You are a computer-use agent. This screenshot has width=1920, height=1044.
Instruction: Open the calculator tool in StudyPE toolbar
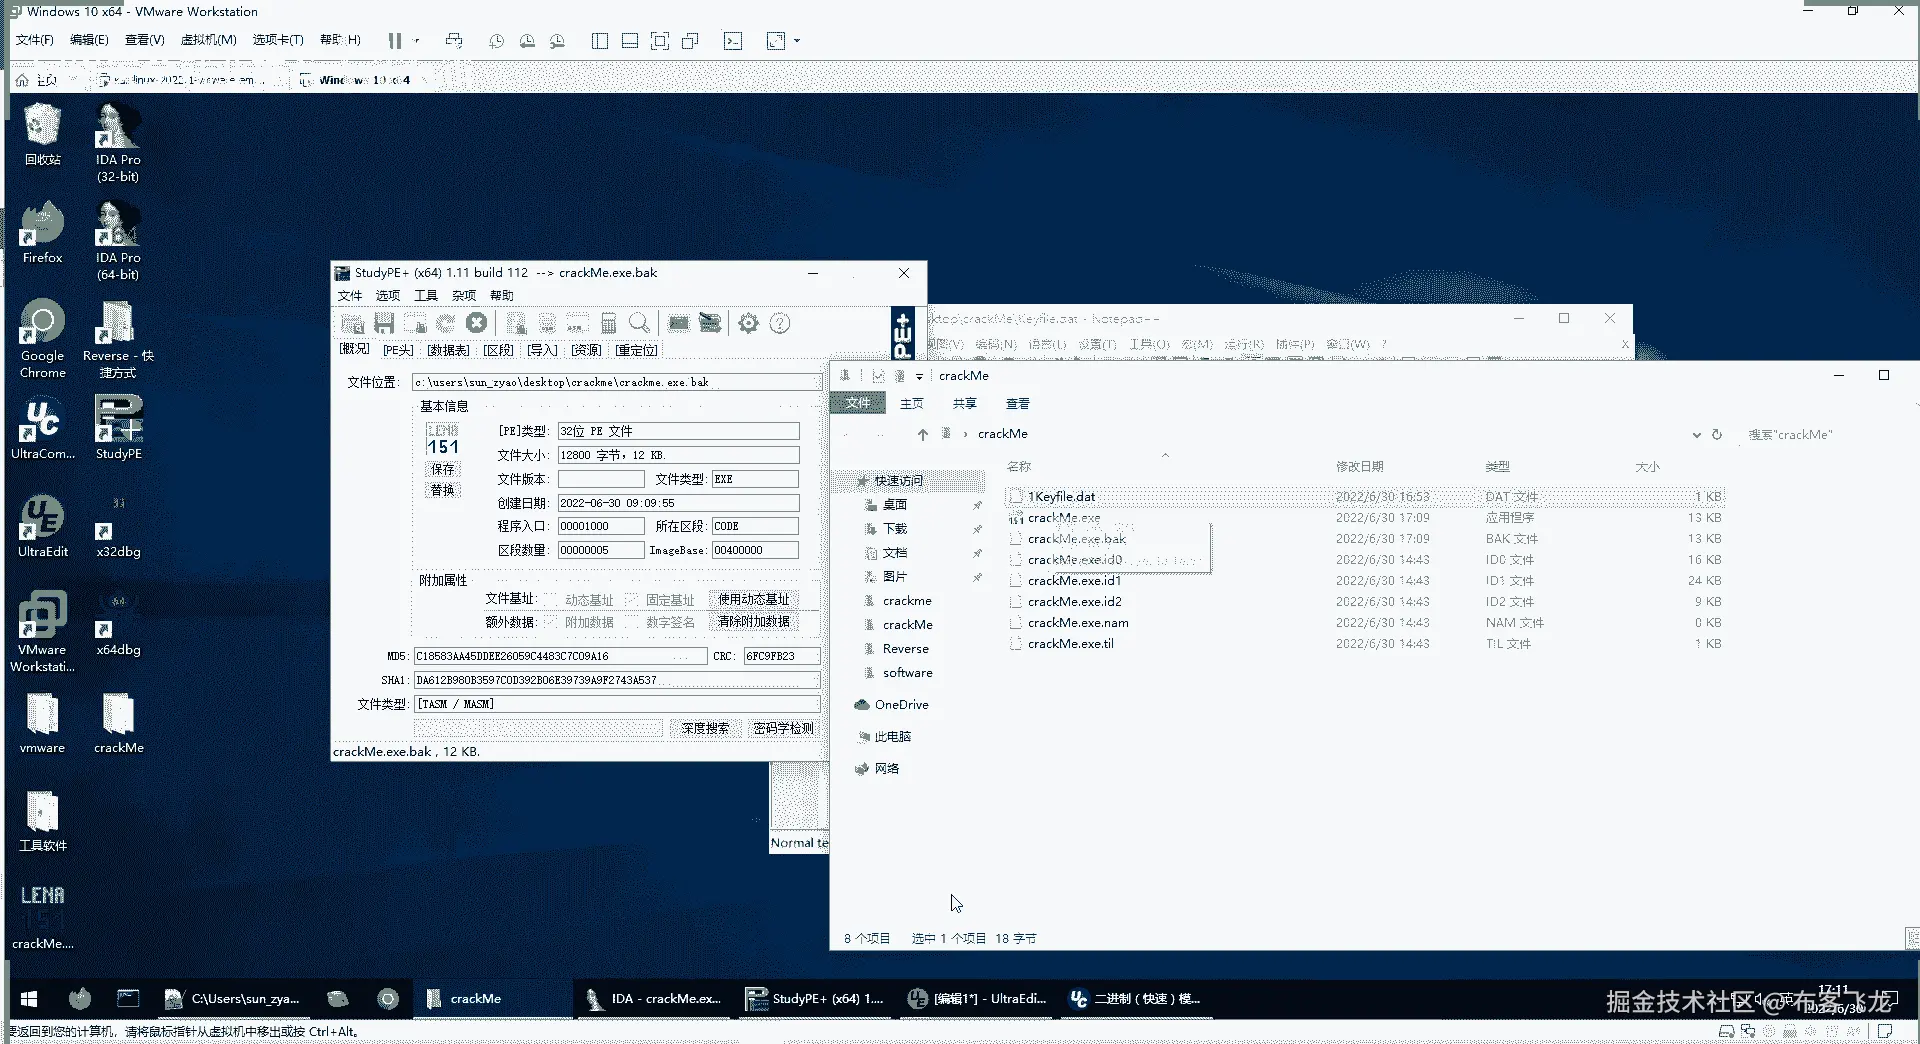coord(608,323)
